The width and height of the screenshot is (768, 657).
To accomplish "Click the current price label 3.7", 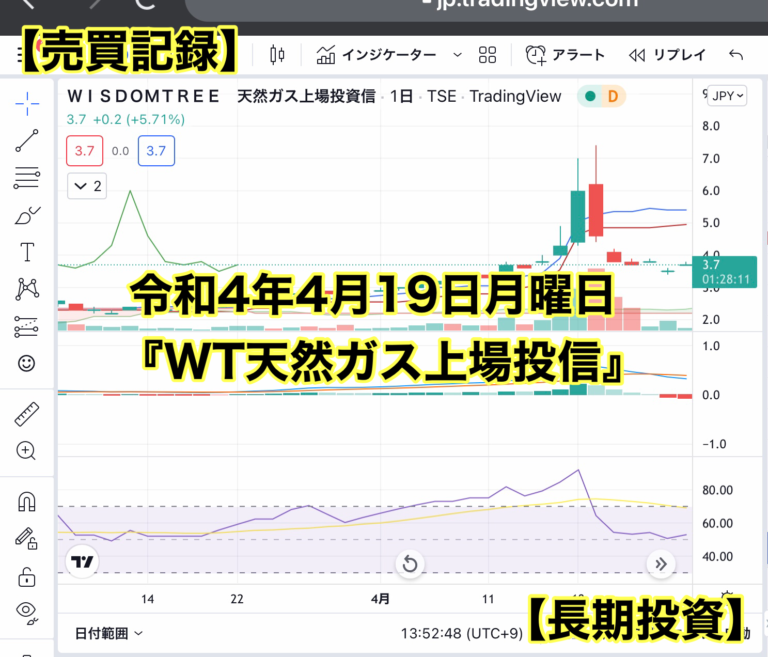I will pyautogui.click(x=724, y=272).
